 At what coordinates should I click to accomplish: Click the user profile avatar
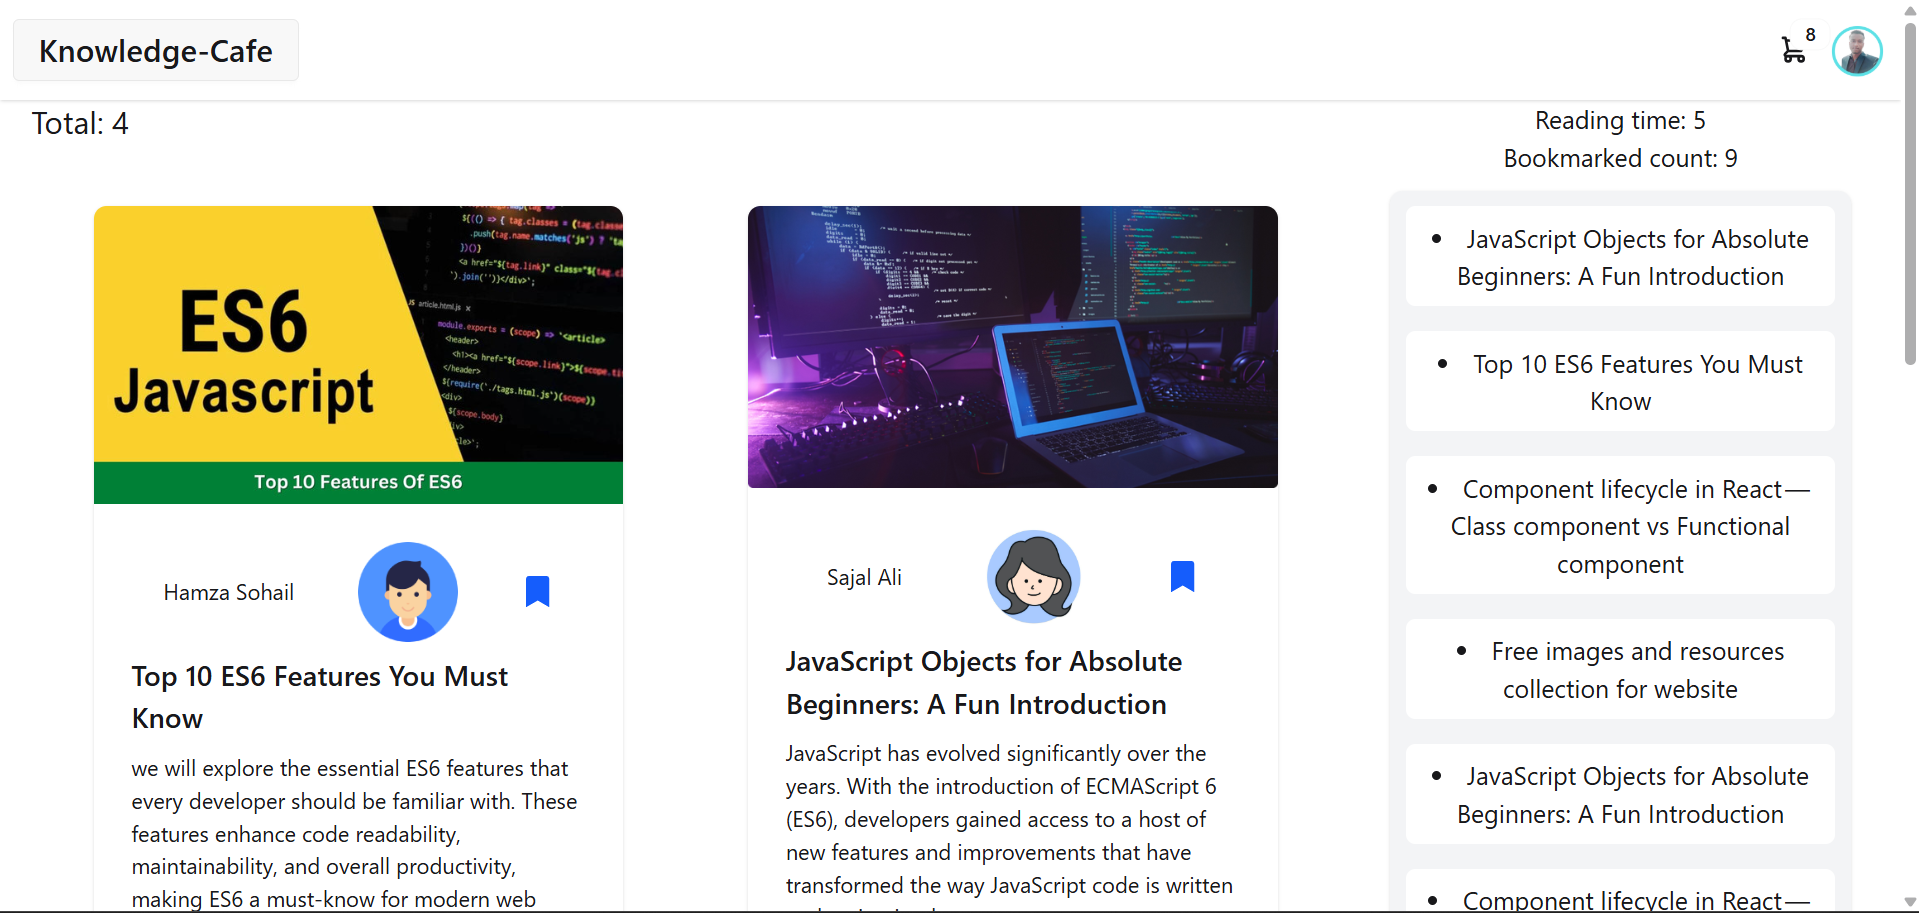pyautogui.click(x=1857, y=51)
